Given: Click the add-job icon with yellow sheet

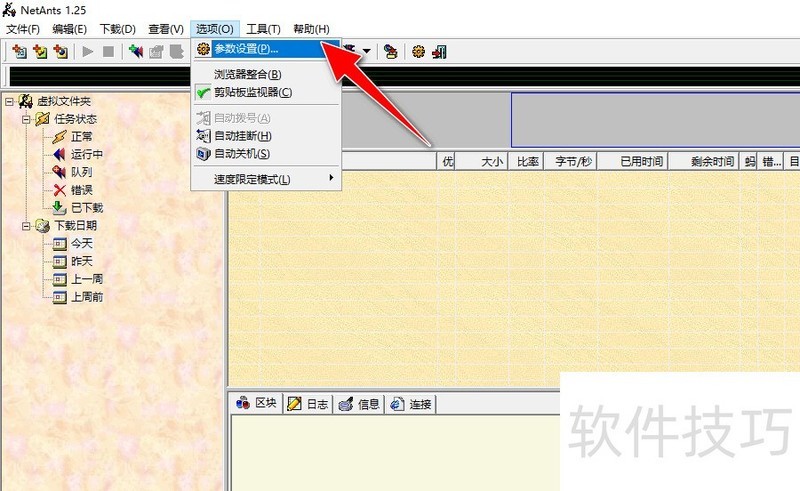Looking at the screenshot, I should (40, 52).
